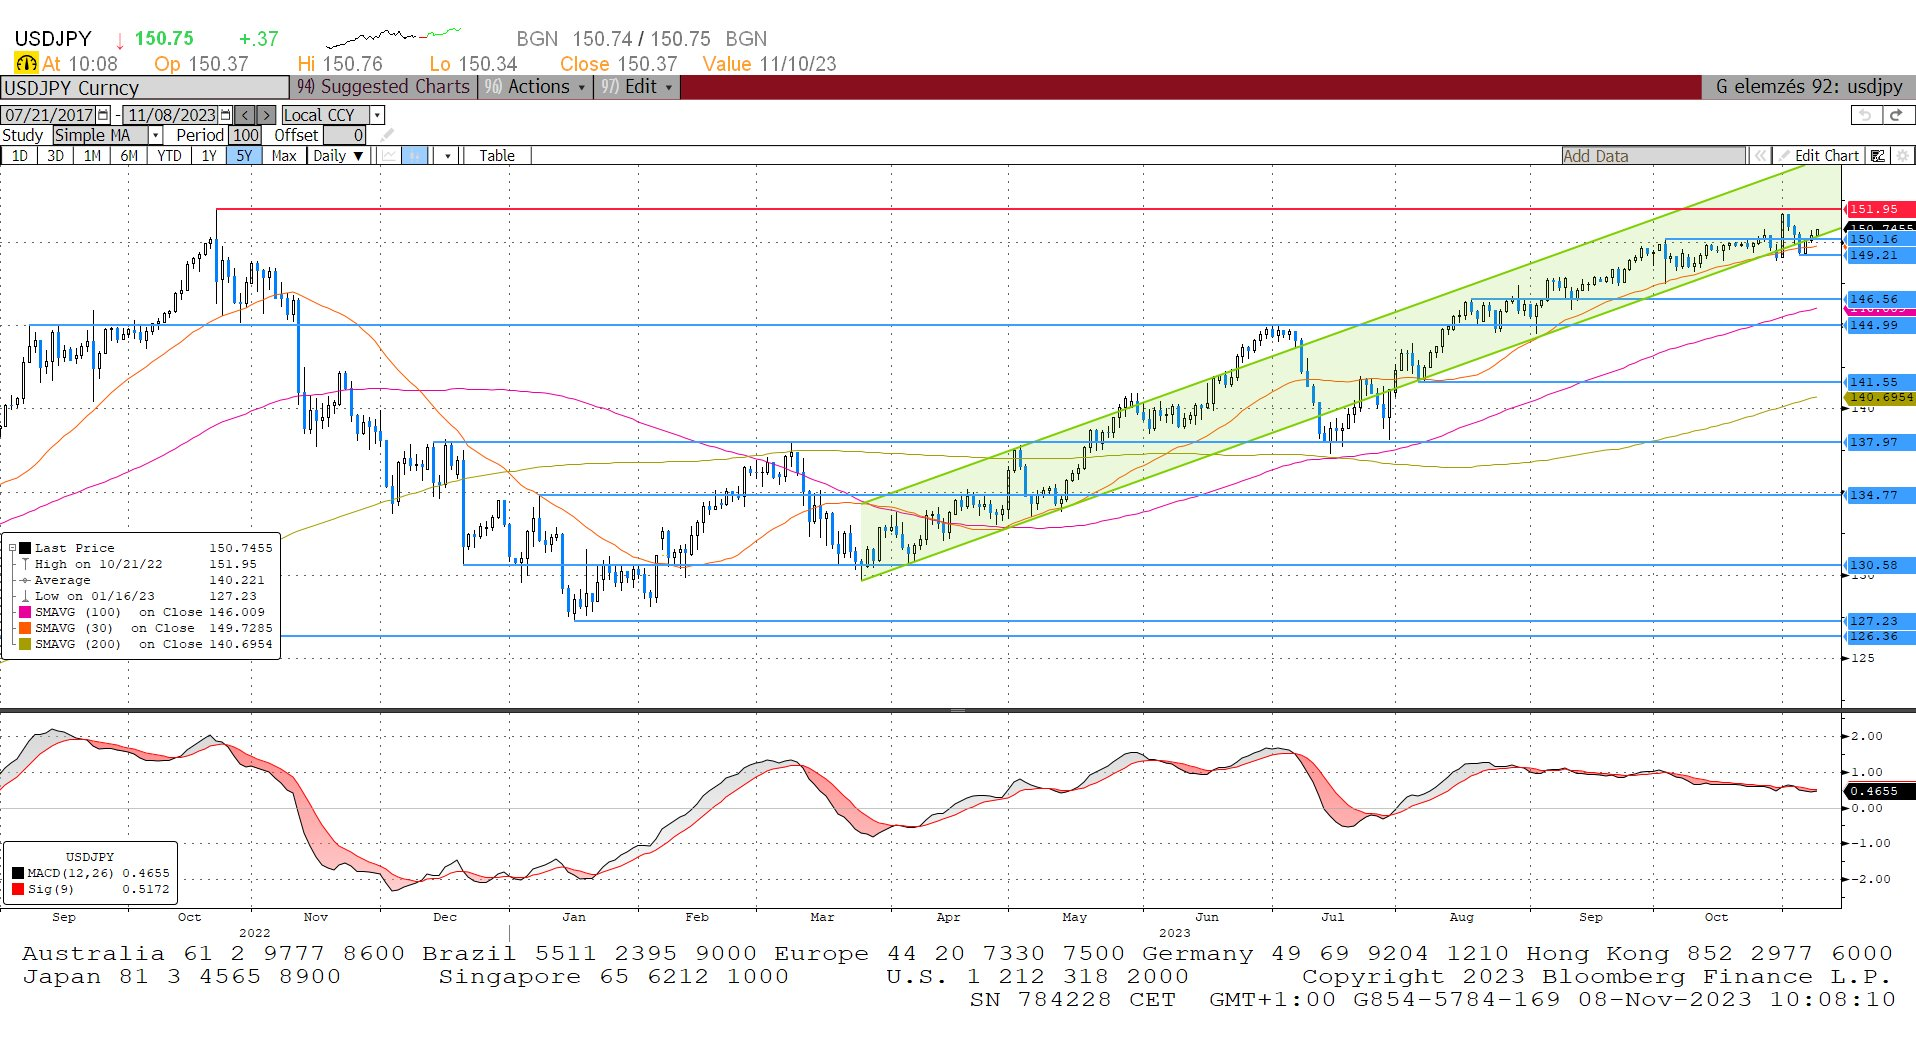Select the 5Y time range
Image resolution: width=1916 pixels, height=1051 pixels.
(x=244, y=155)
